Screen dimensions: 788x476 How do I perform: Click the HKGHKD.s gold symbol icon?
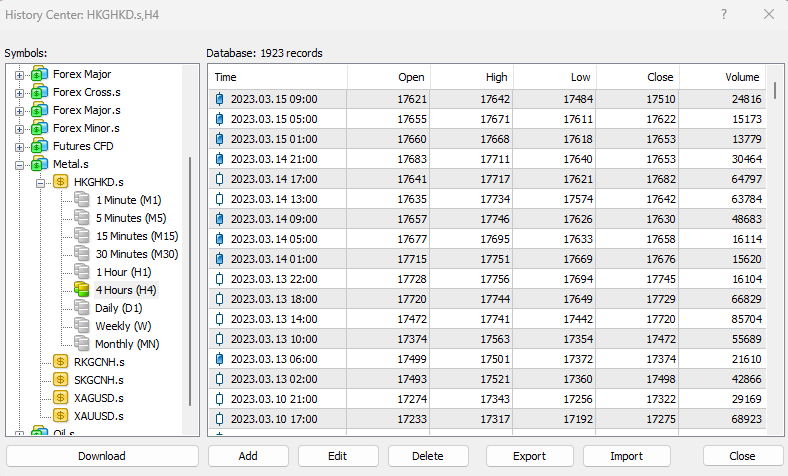point(60,182)
